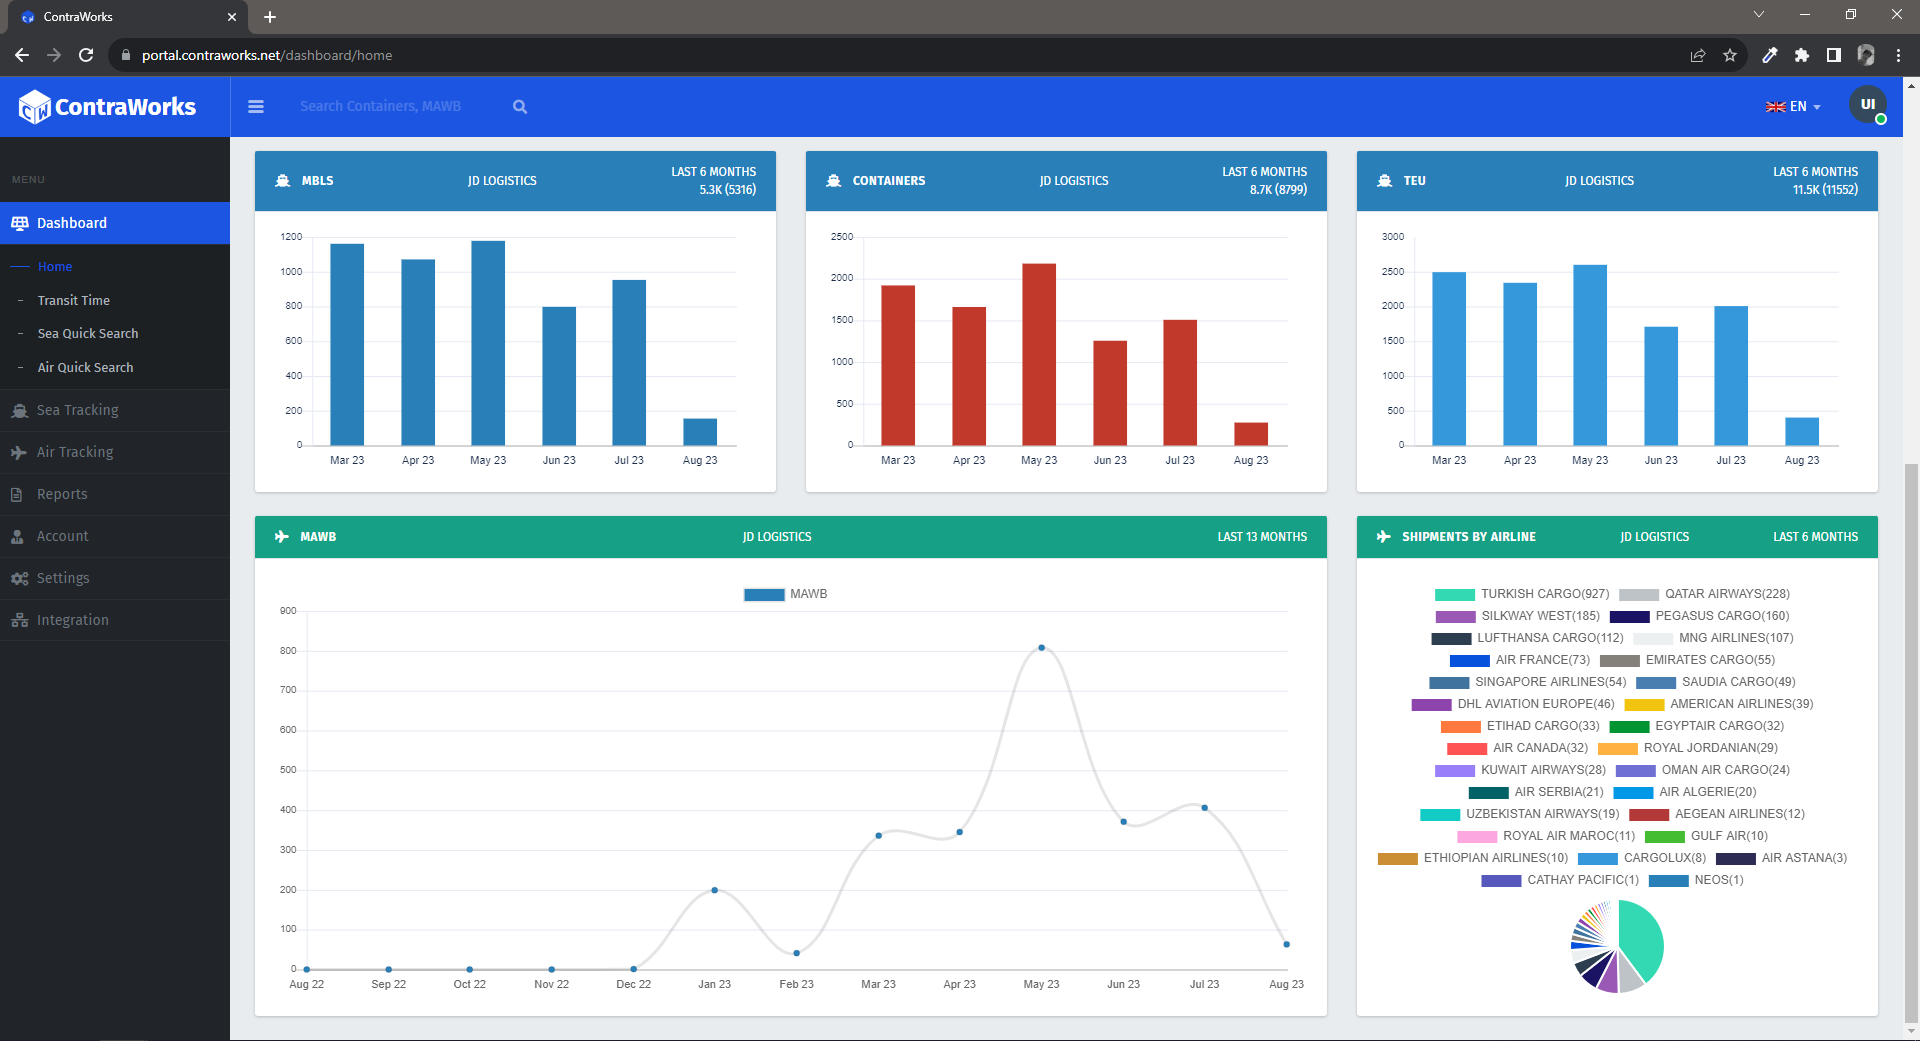
Task: Toggle the hamburger sidebar menu icon
Action: coord(256,107)
